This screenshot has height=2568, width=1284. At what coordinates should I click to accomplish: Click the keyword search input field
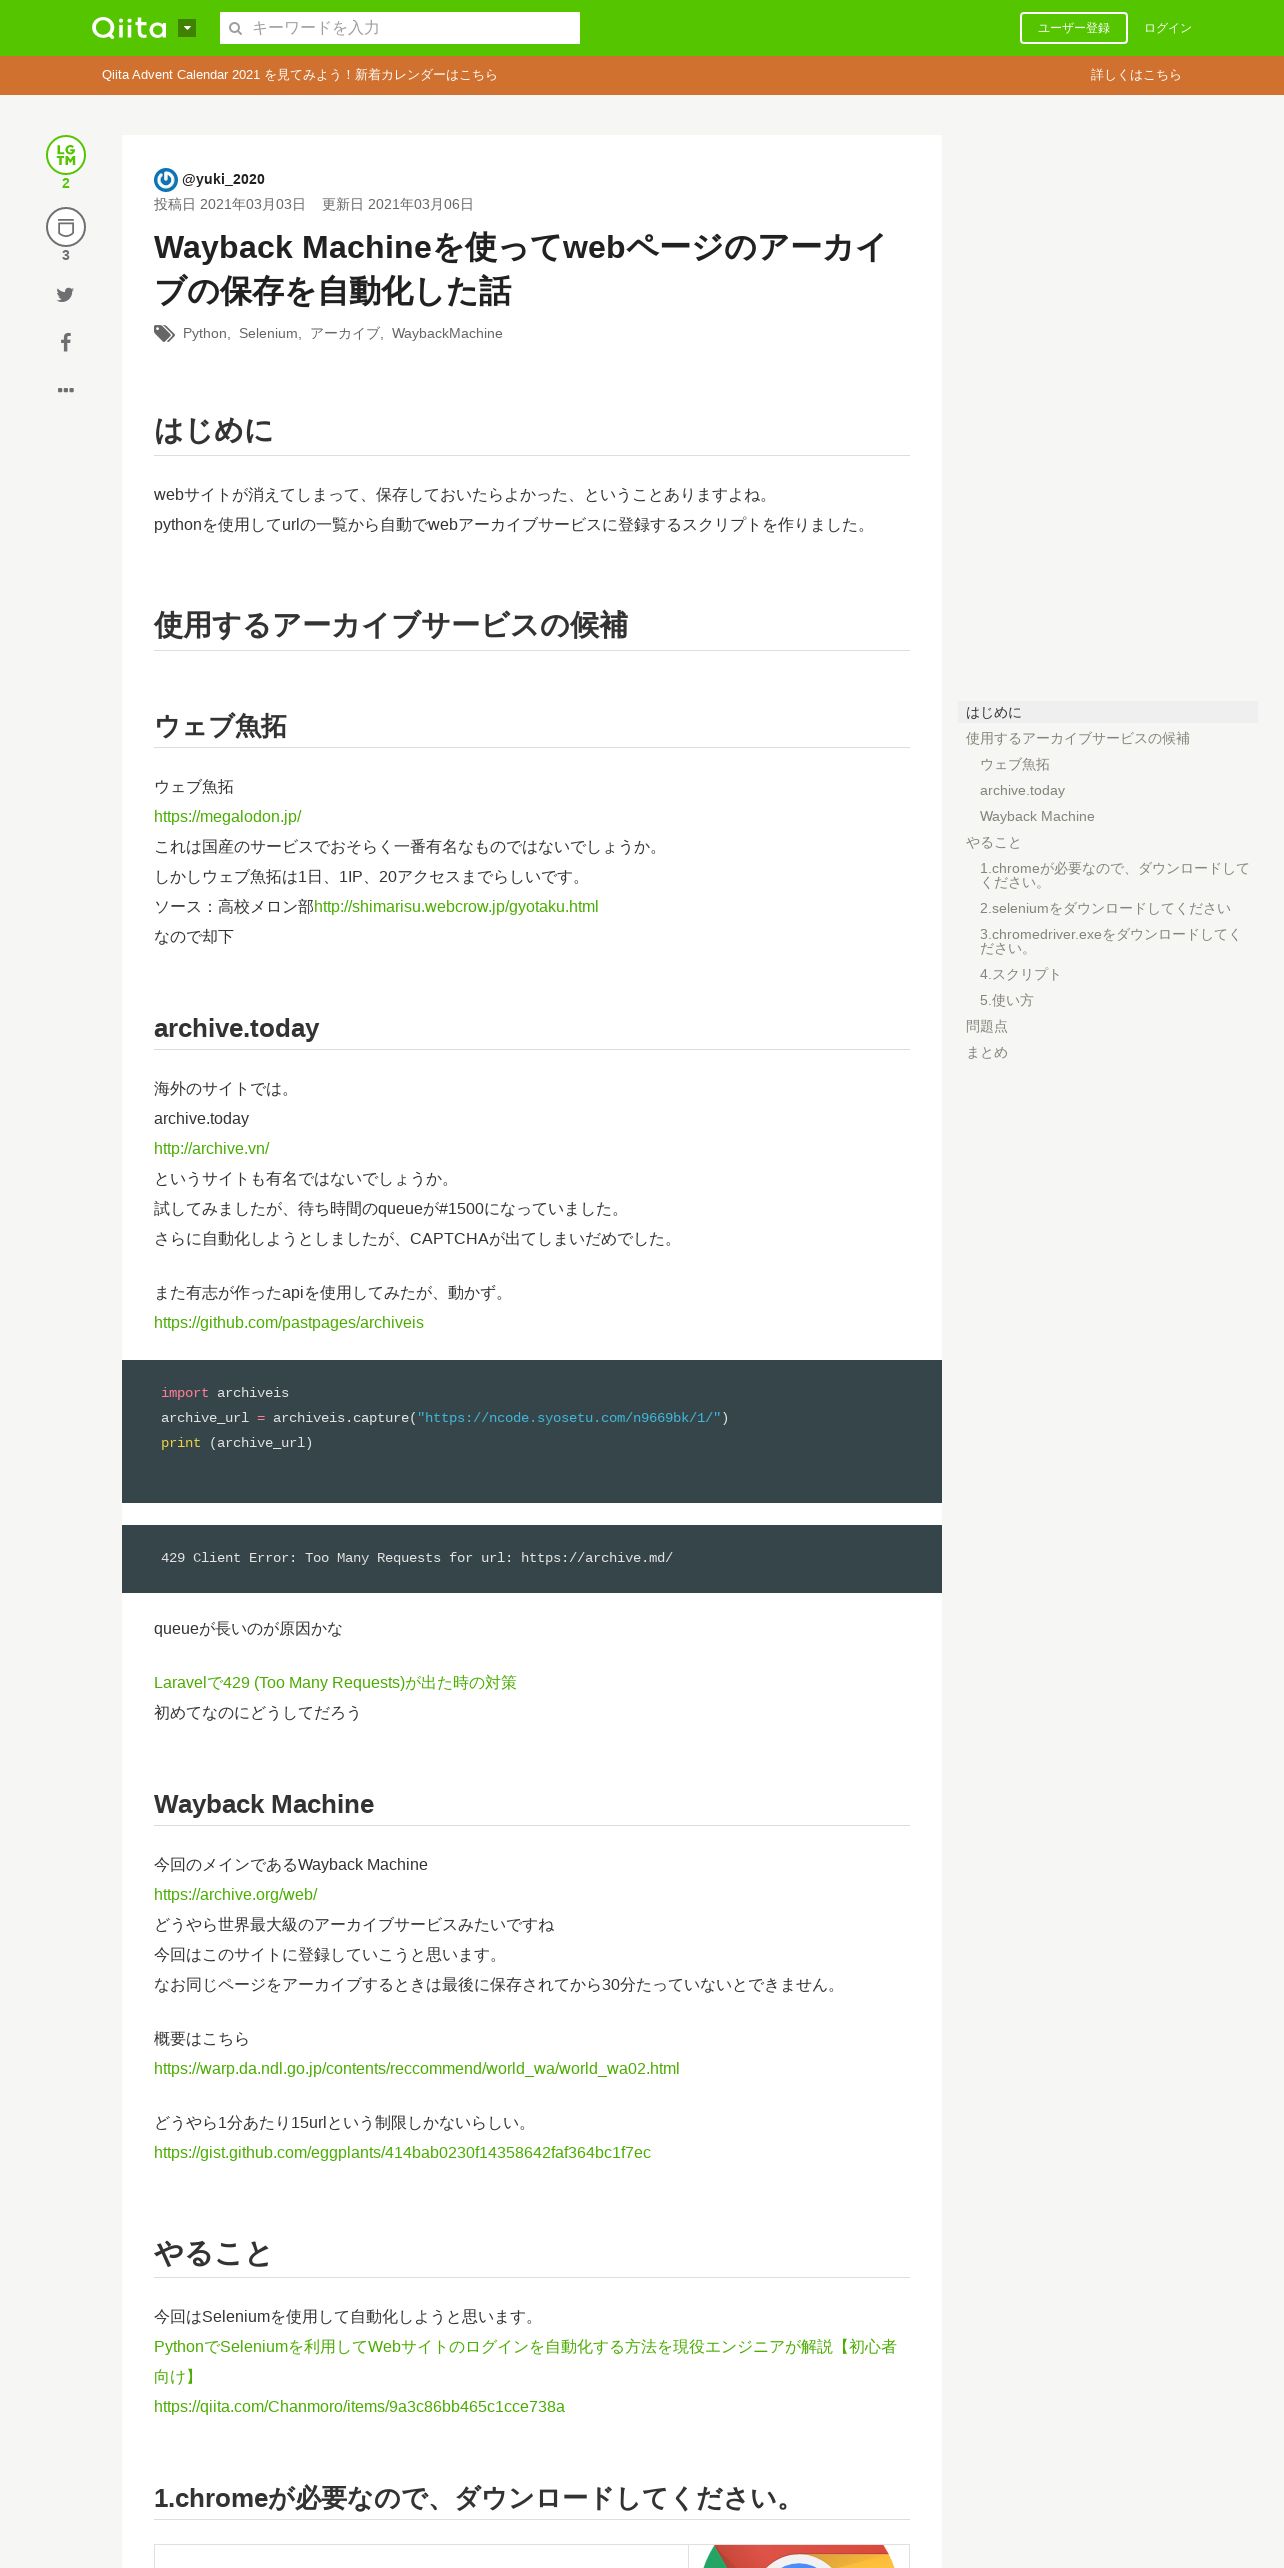pos(400,28)
